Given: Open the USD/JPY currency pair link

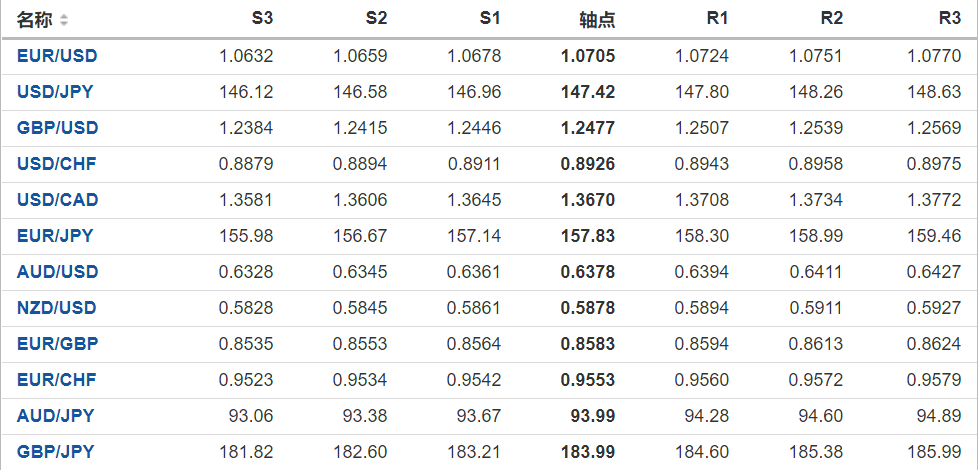Looking at the screenshot, I should 57,92.
